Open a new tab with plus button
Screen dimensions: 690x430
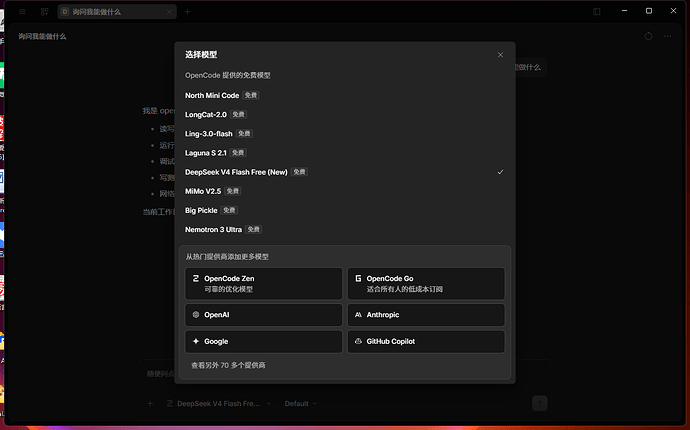[x=187, y=12]
